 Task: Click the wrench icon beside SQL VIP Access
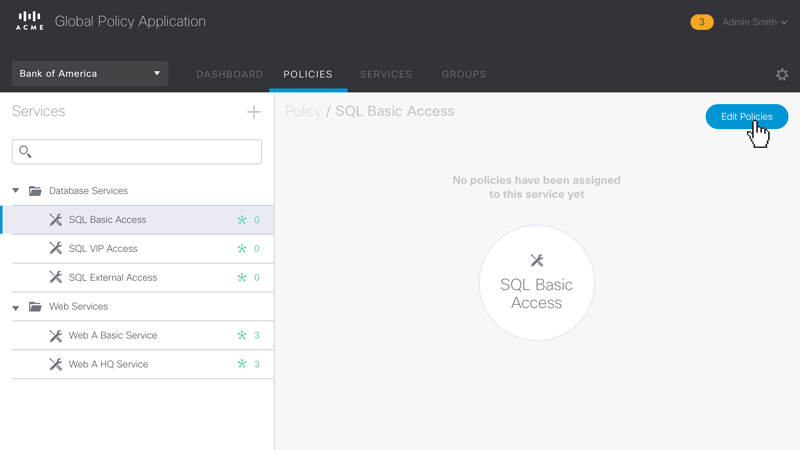click(56, 248)
